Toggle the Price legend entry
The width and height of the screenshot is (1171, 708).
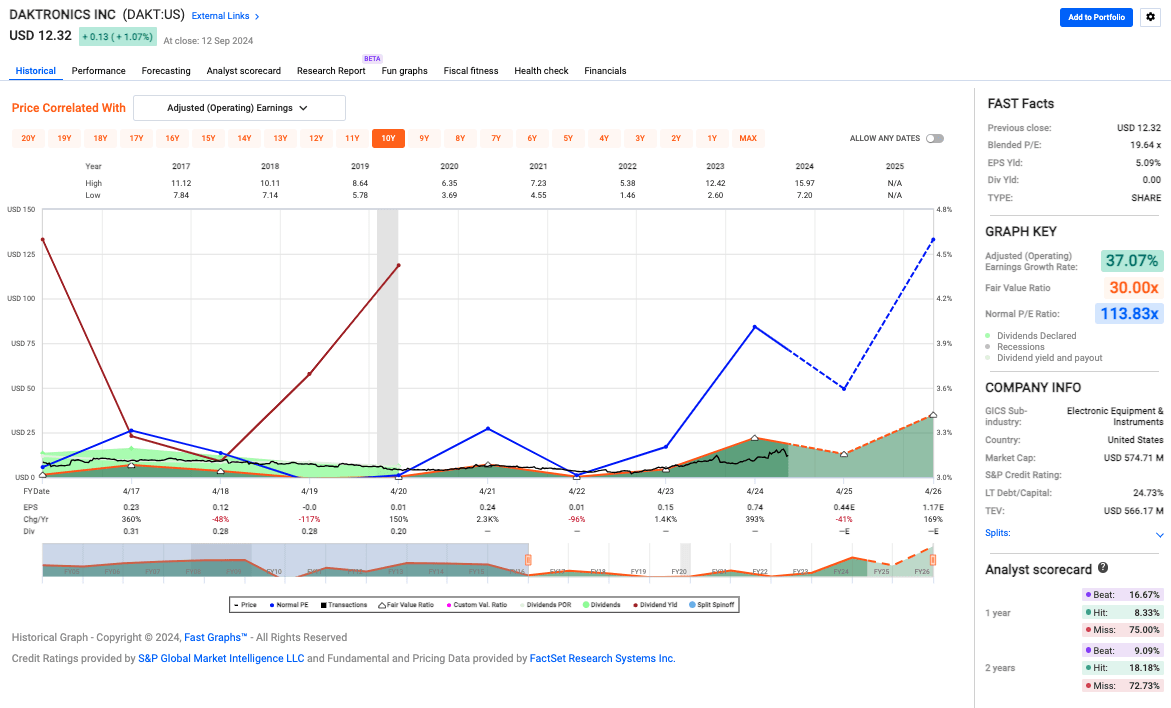click(x=245, y=605)
